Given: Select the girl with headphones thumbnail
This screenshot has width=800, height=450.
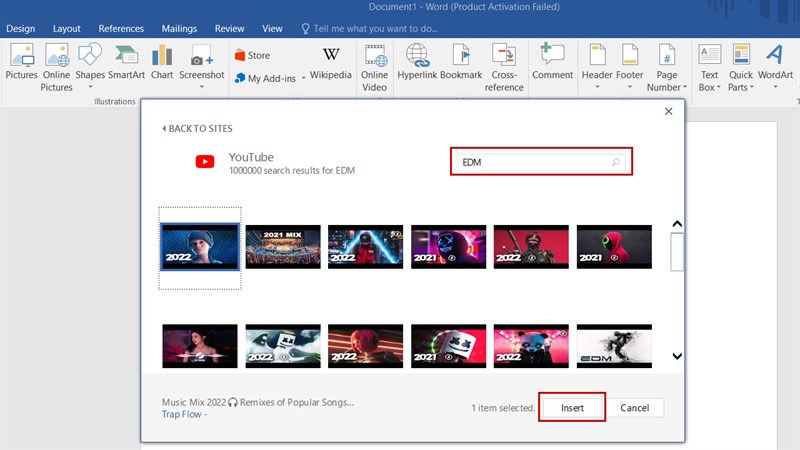Looking at the screenshot, I should (x=200, y=346).
